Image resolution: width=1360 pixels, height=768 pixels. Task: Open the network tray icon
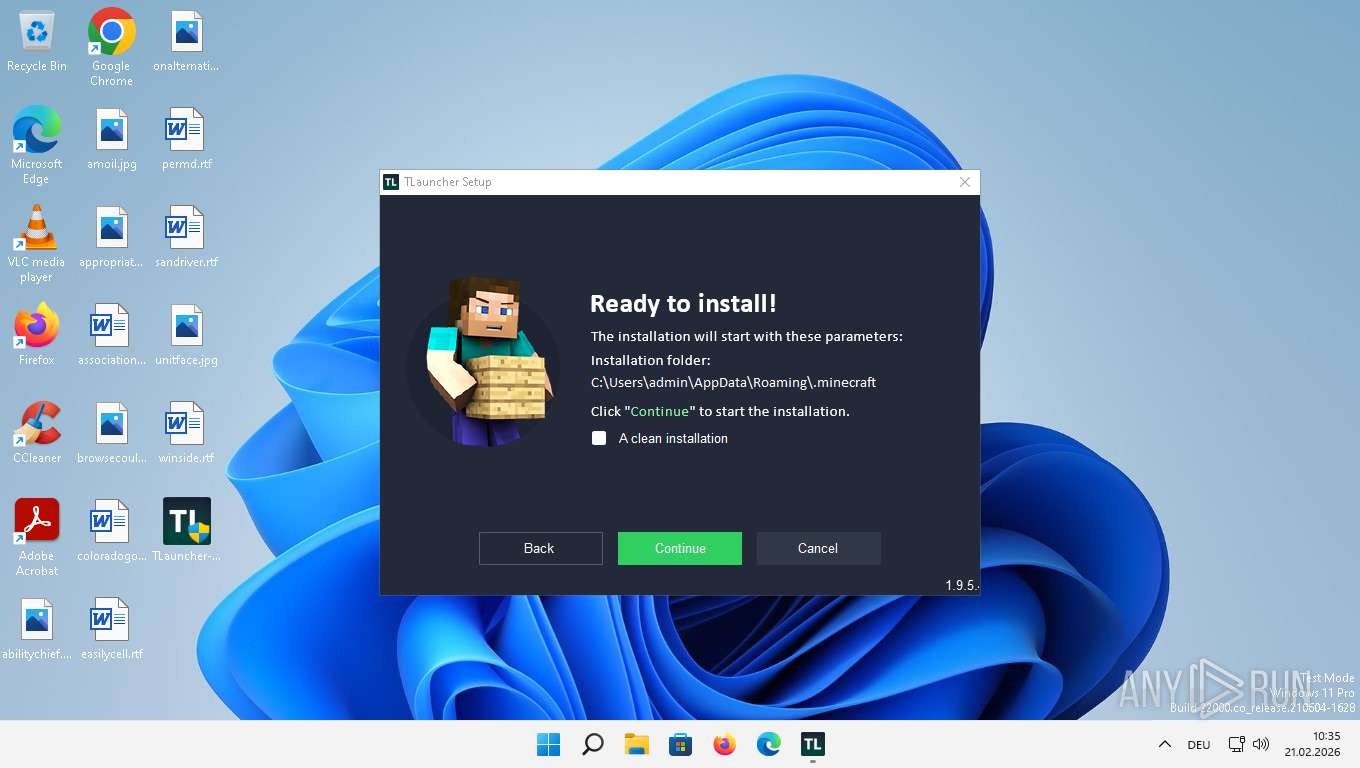point(1237,744)
